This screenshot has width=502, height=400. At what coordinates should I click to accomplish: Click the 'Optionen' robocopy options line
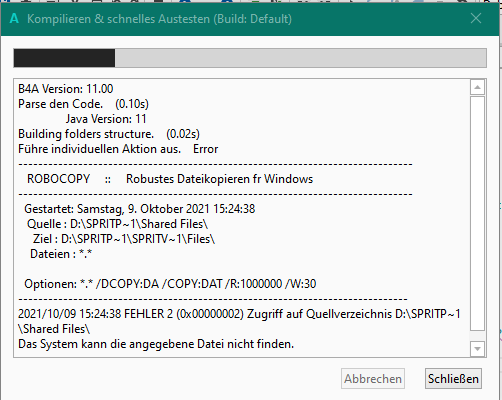[170, 284]
